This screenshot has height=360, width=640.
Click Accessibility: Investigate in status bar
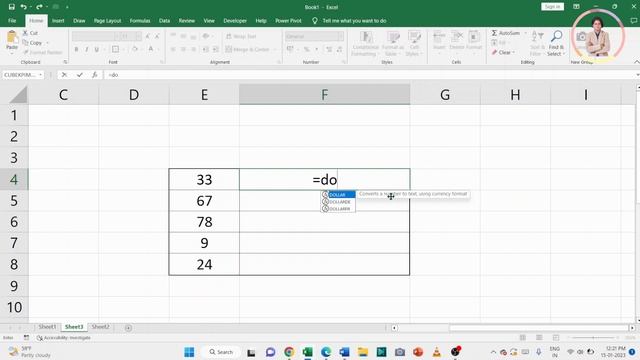[63, 338]
